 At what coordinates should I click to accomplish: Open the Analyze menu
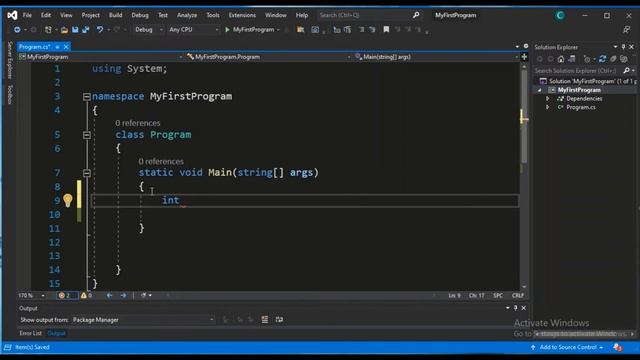pos(187,15)
